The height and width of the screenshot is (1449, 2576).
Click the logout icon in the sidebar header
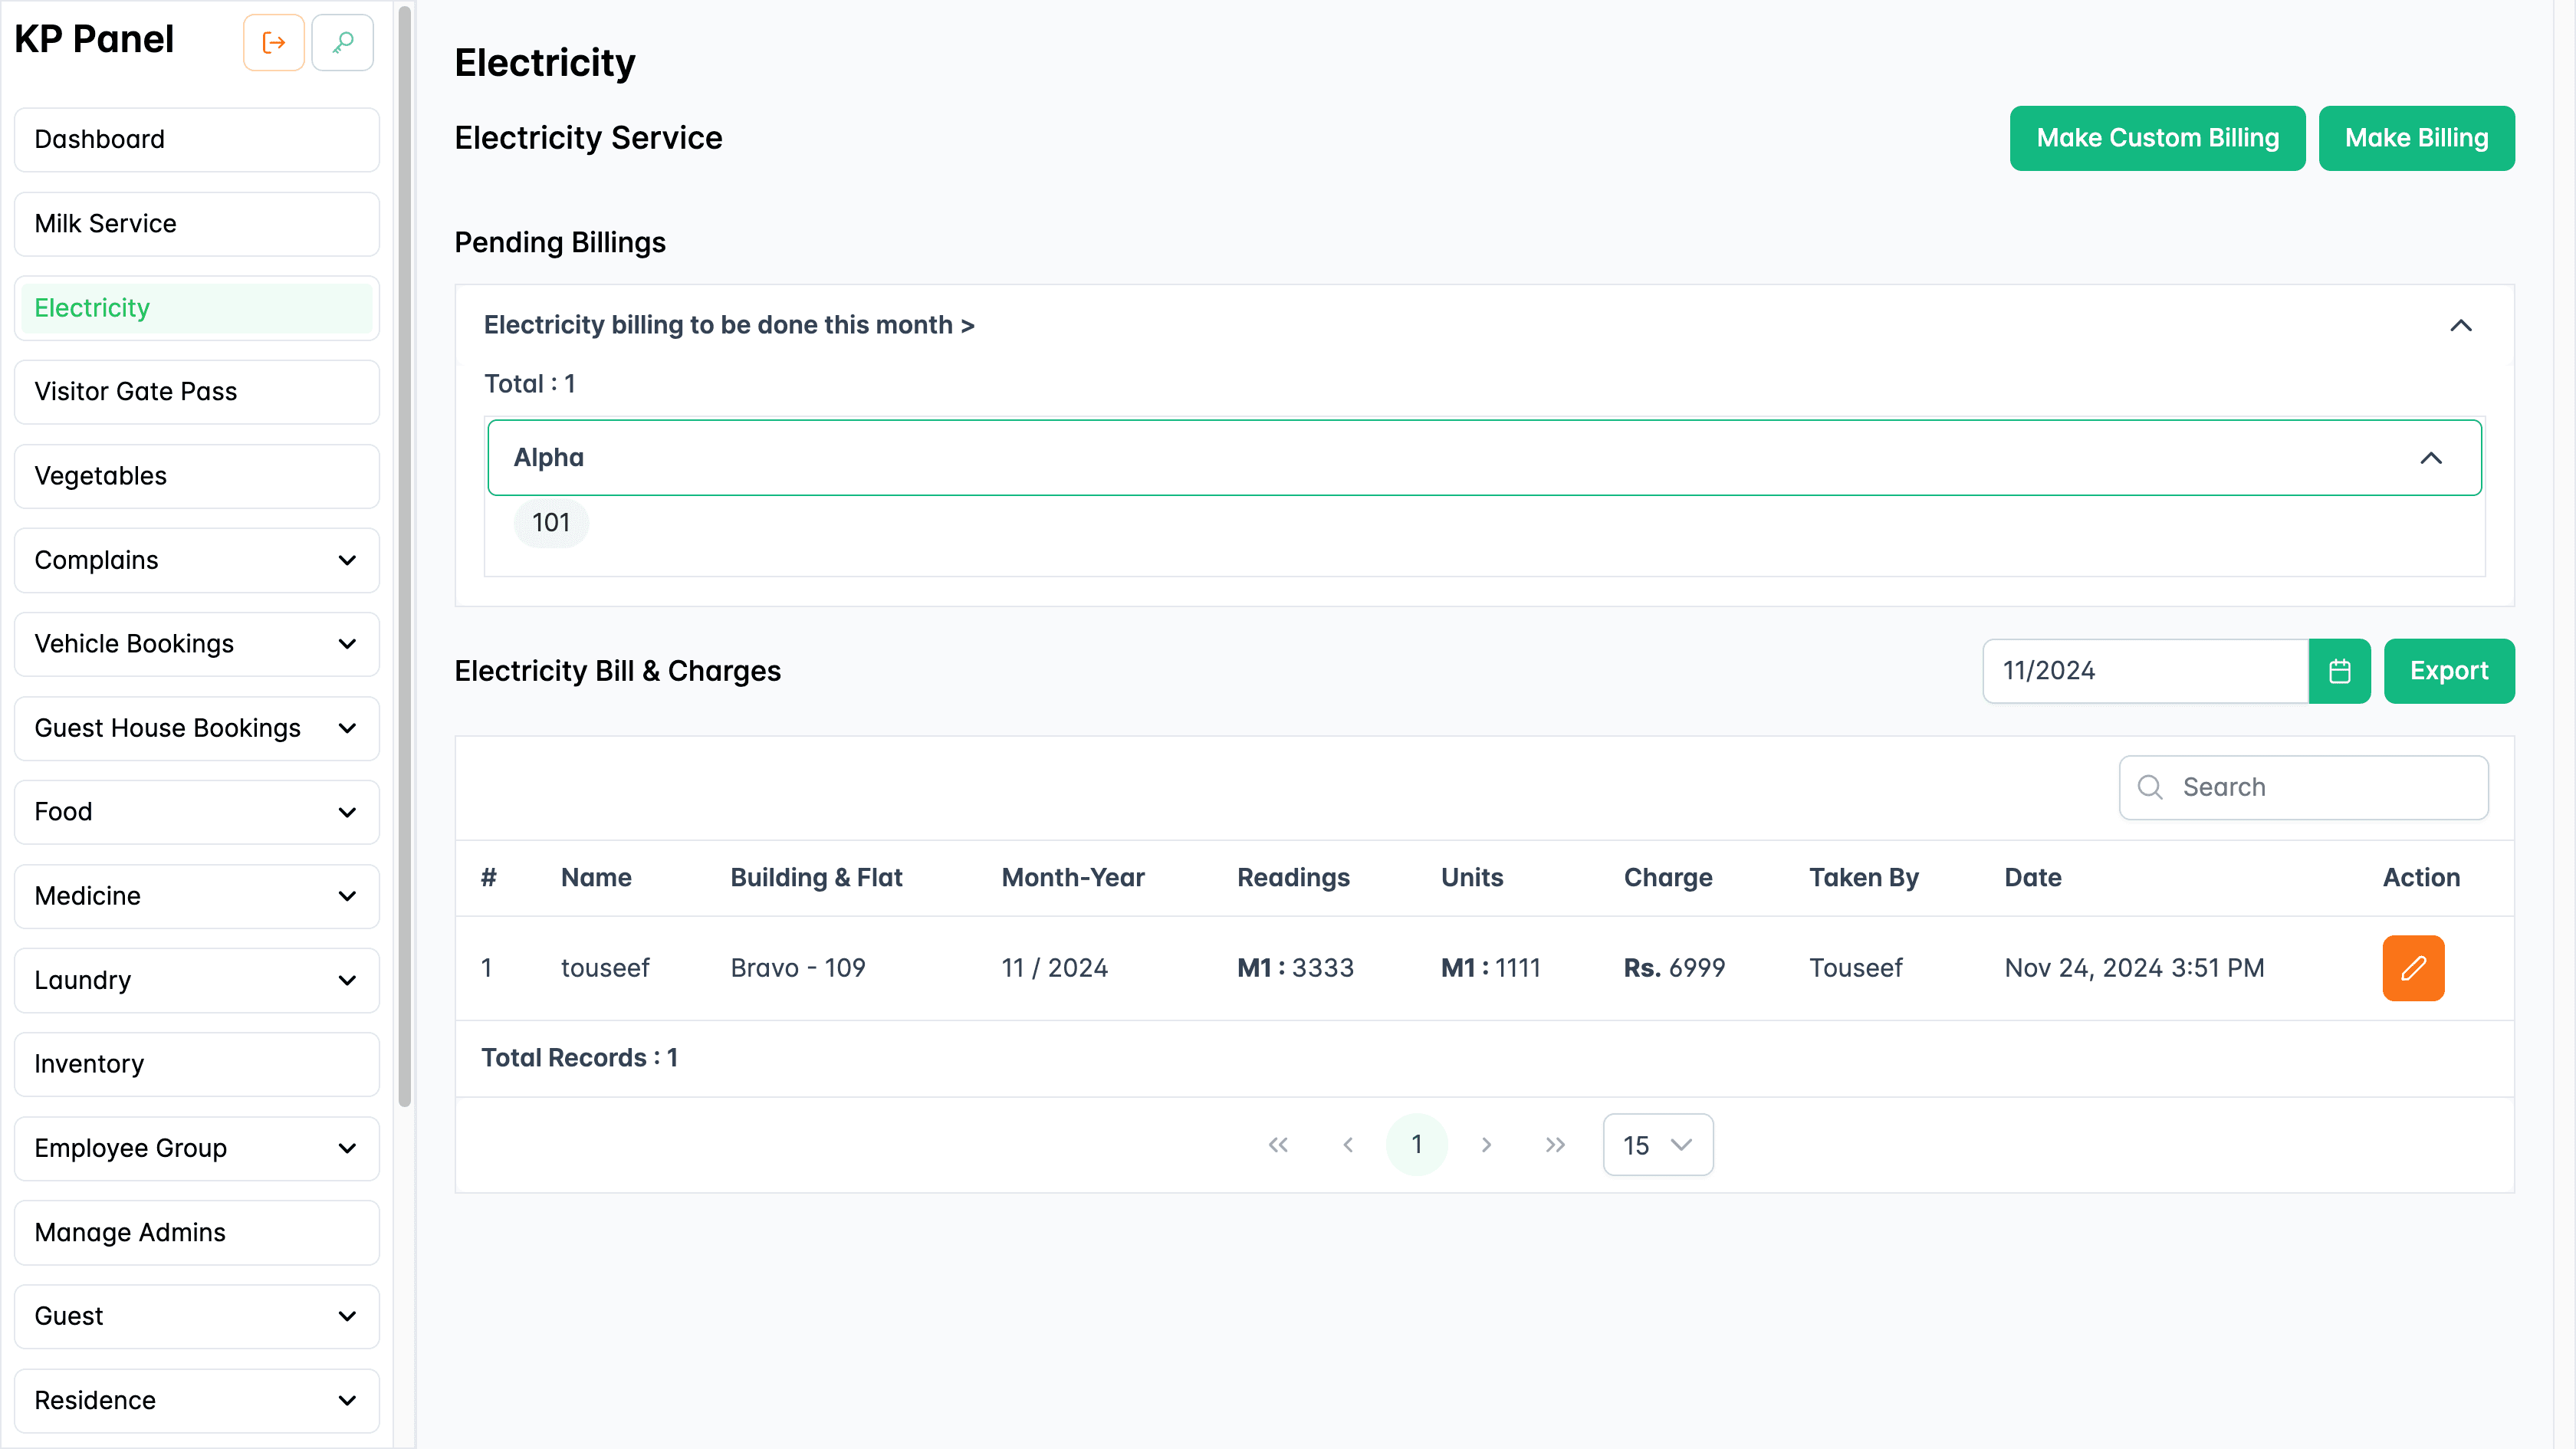pyautogui.click(x=273, y=42)
